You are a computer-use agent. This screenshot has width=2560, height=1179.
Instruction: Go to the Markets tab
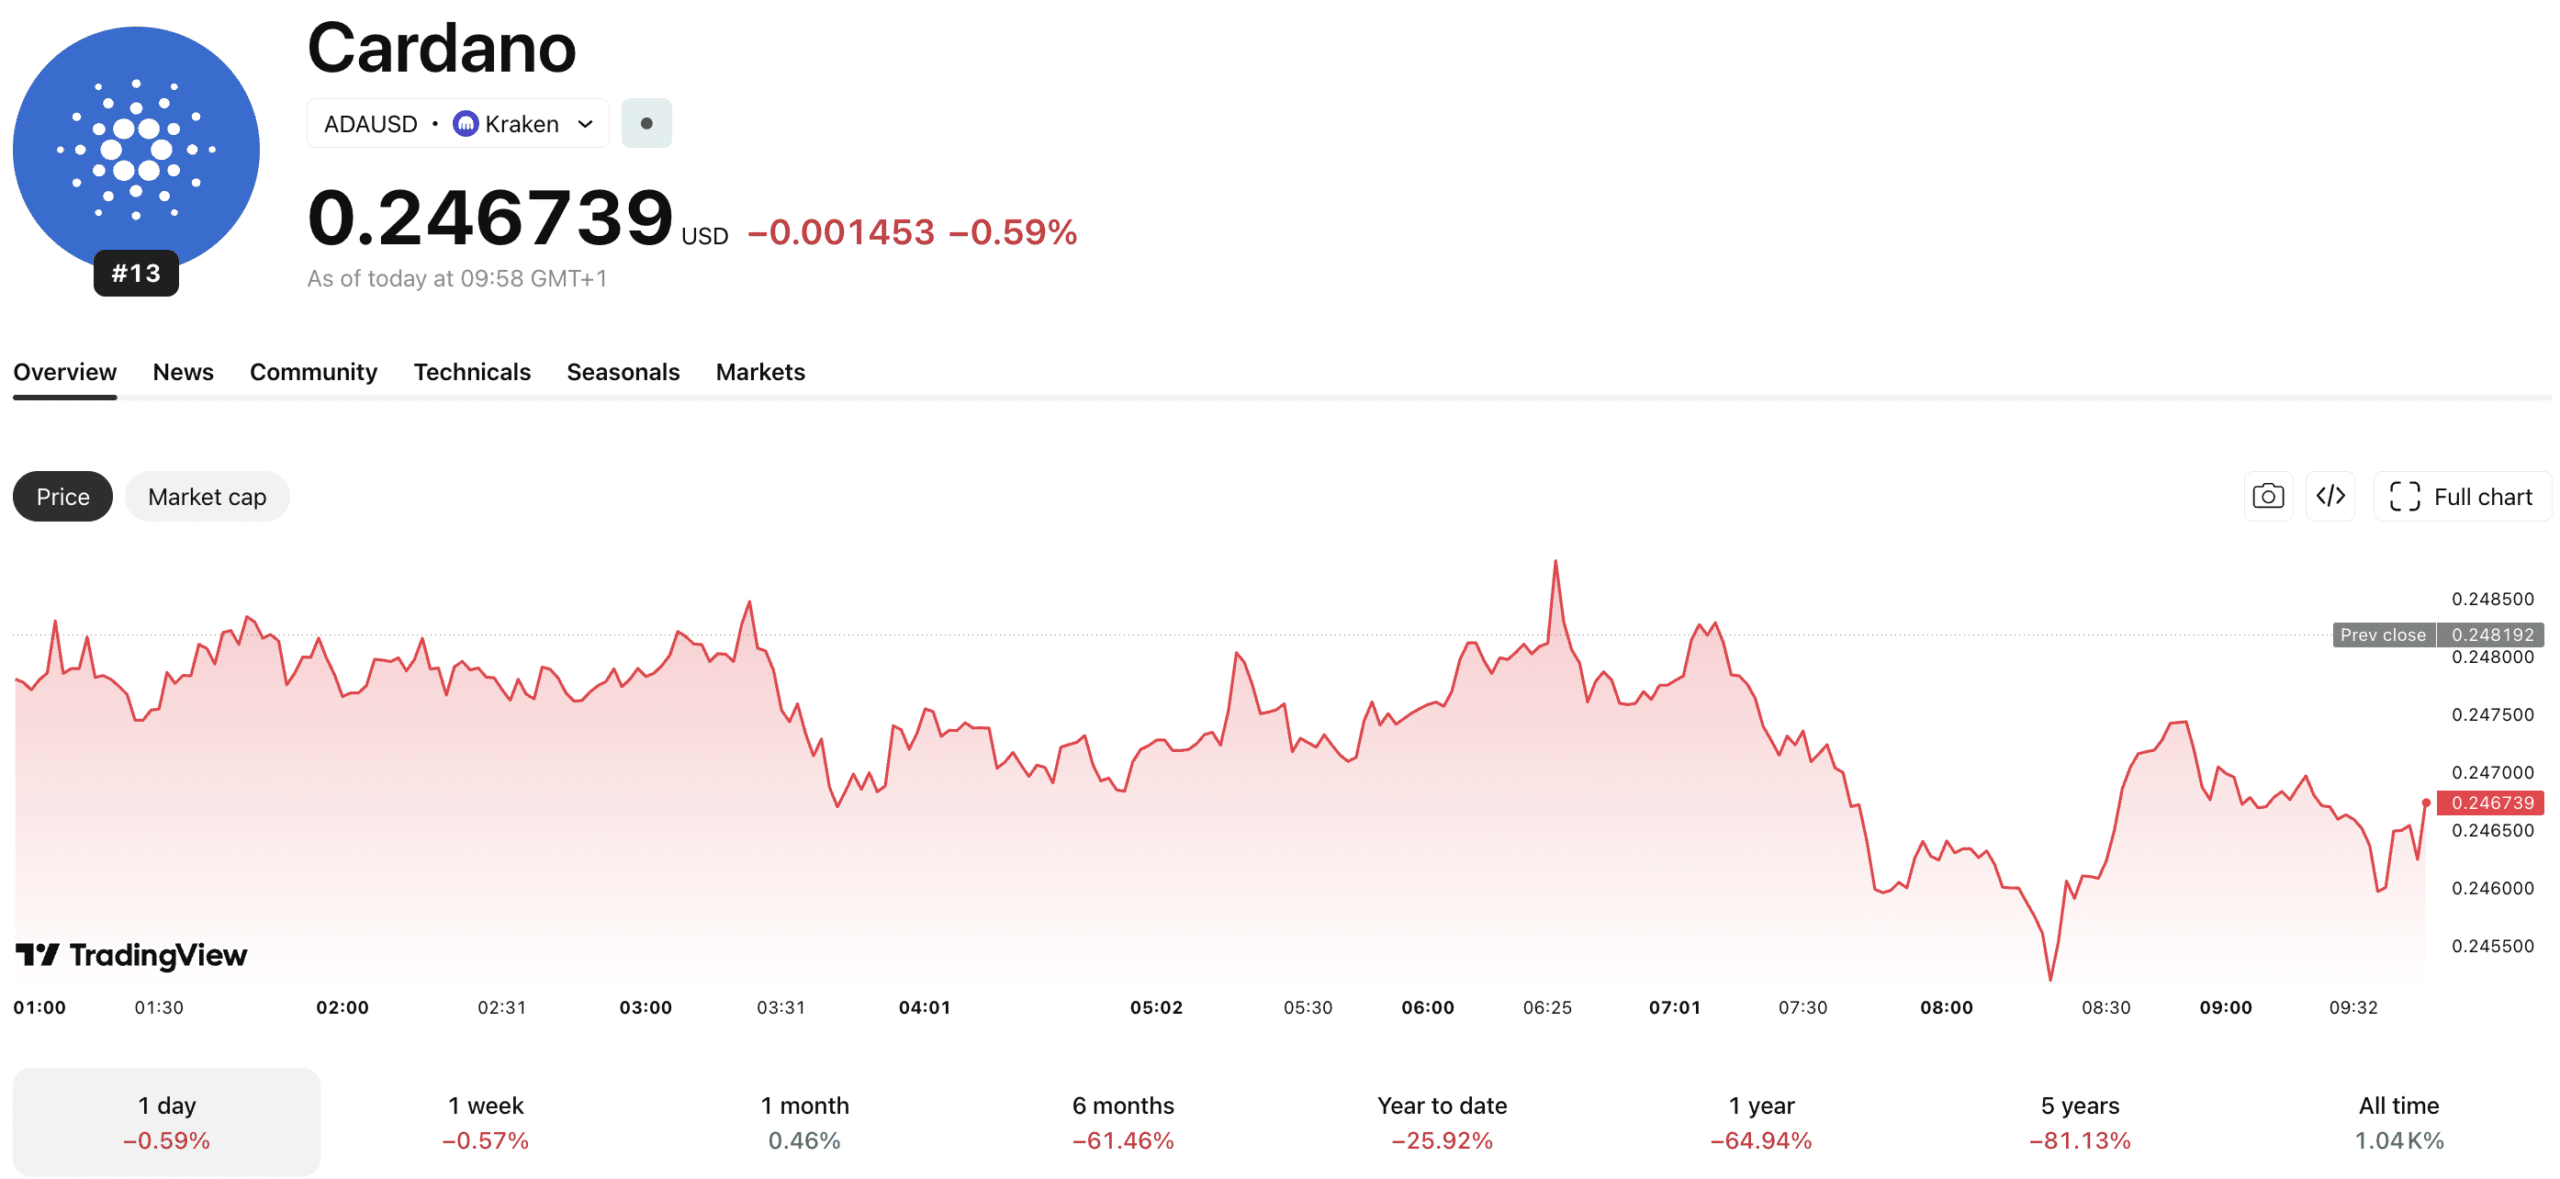coord(760,372)
